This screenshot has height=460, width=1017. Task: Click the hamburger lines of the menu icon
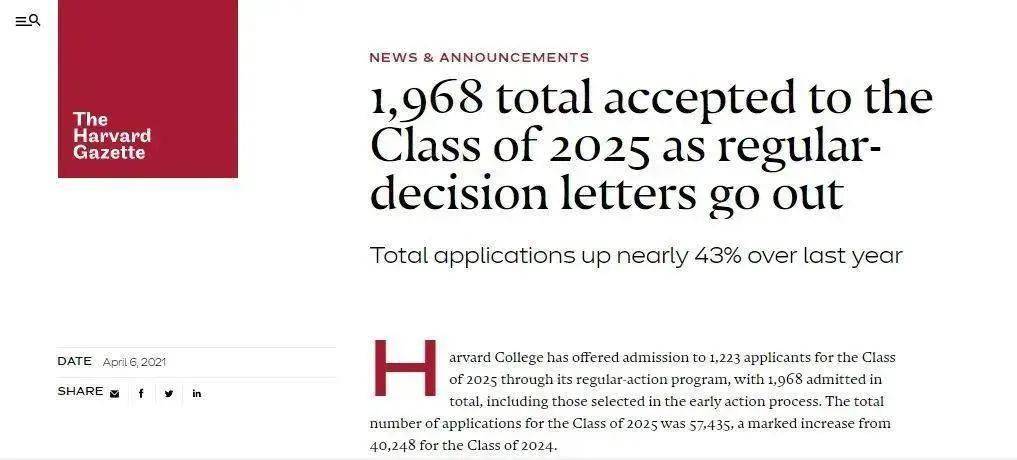21,21
